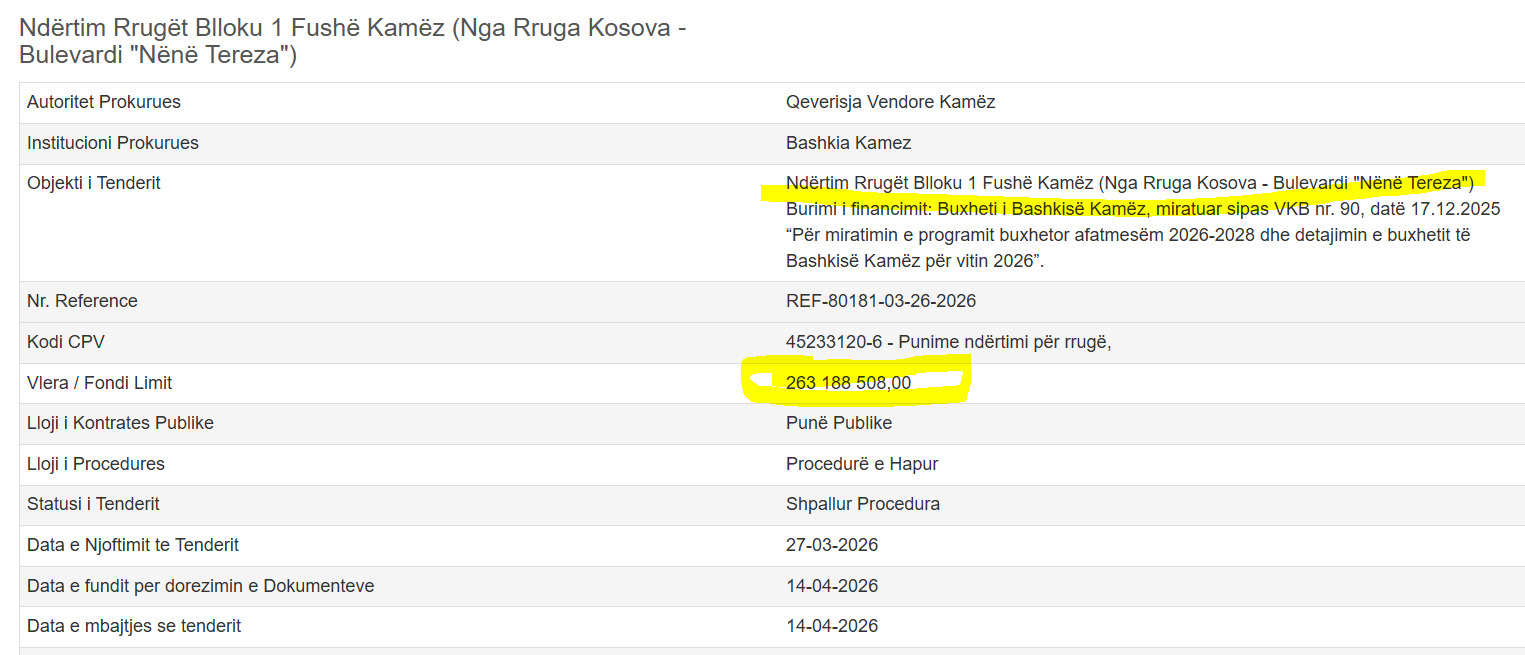
Task: Click the 'Burimi i financimit' text line
Action: pos(1143,210)
